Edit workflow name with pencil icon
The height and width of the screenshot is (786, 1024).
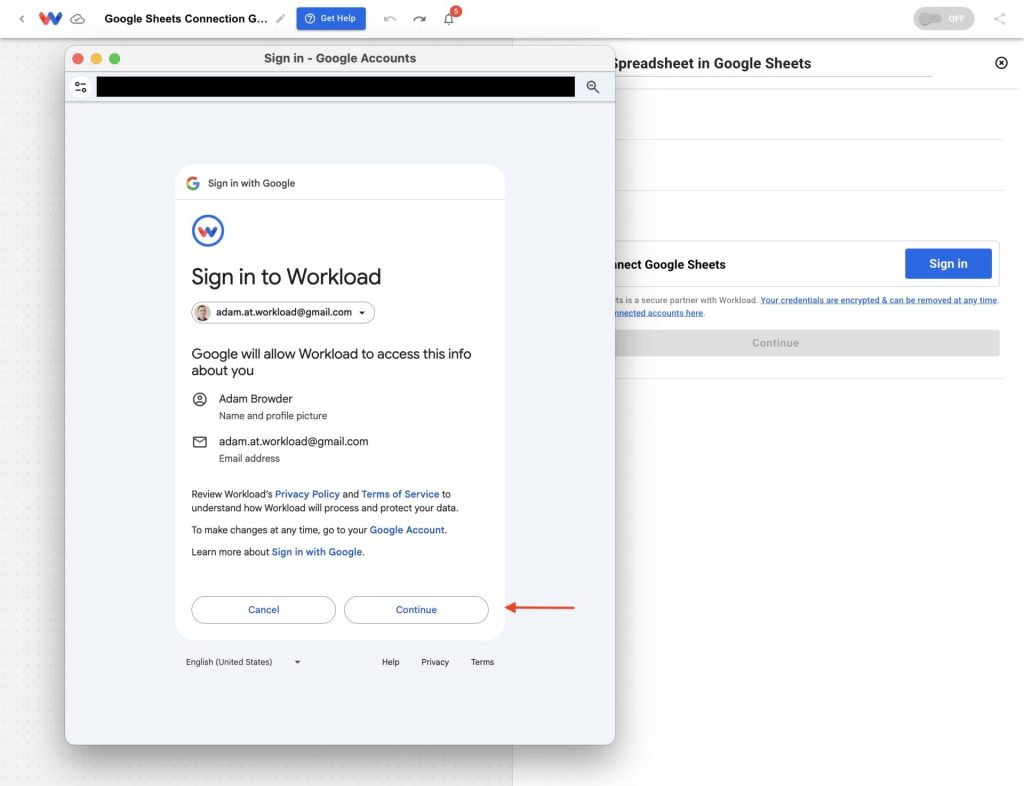(280, 19)
